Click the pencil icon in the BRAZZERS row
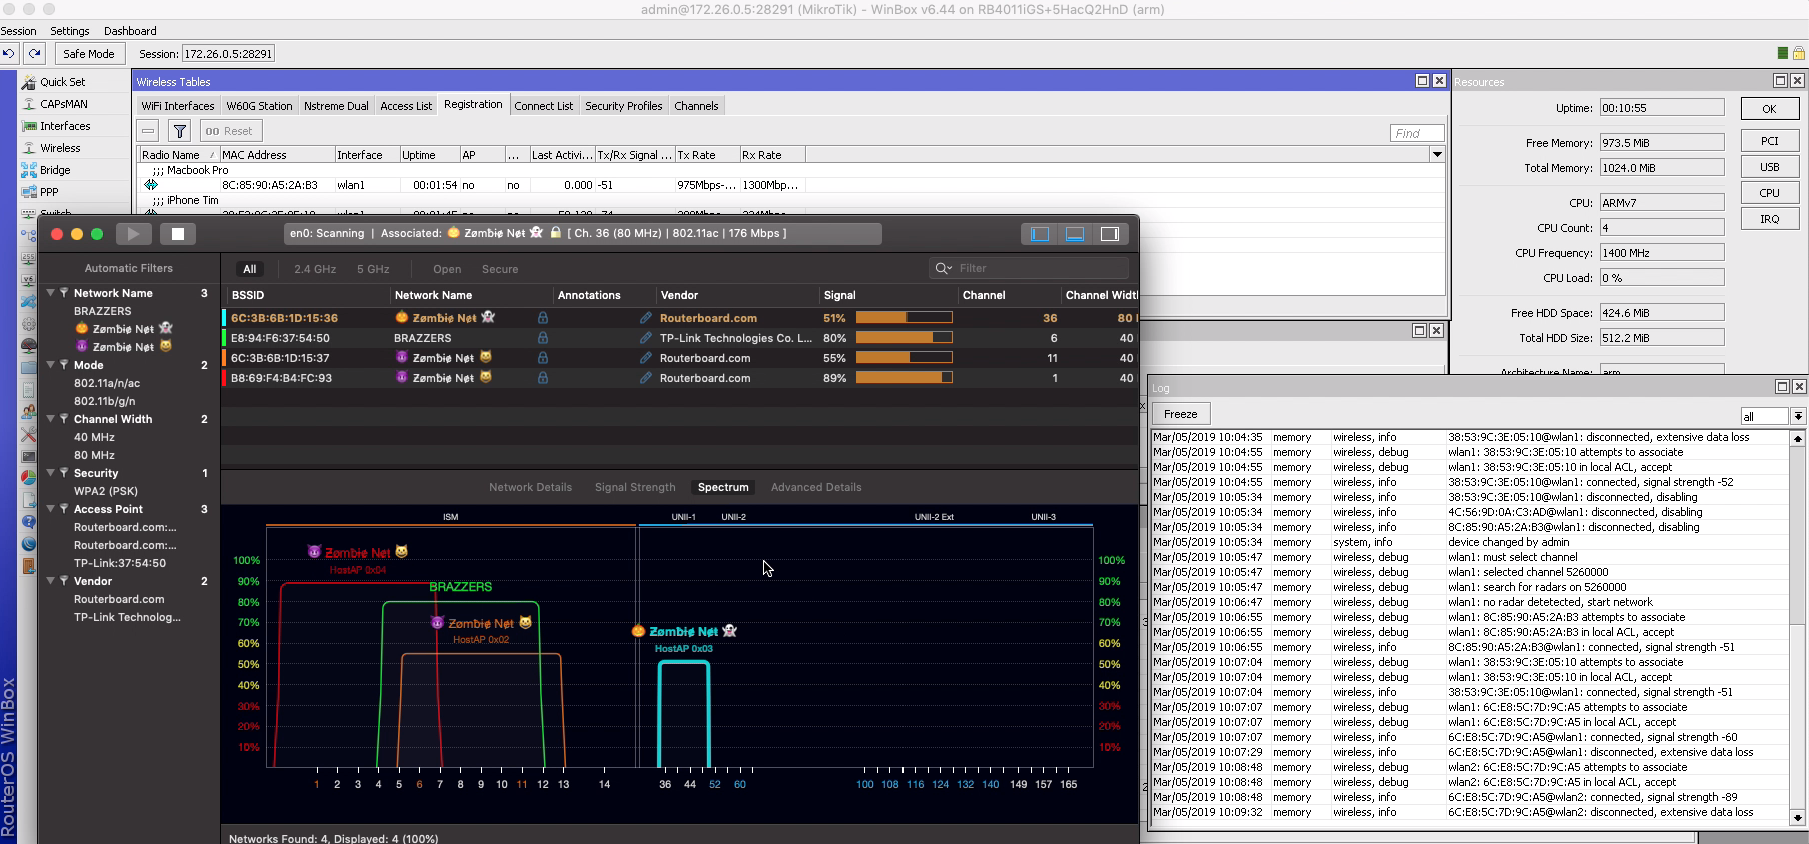The height and width of the screenshot is (844, 1809). point(646,338)
